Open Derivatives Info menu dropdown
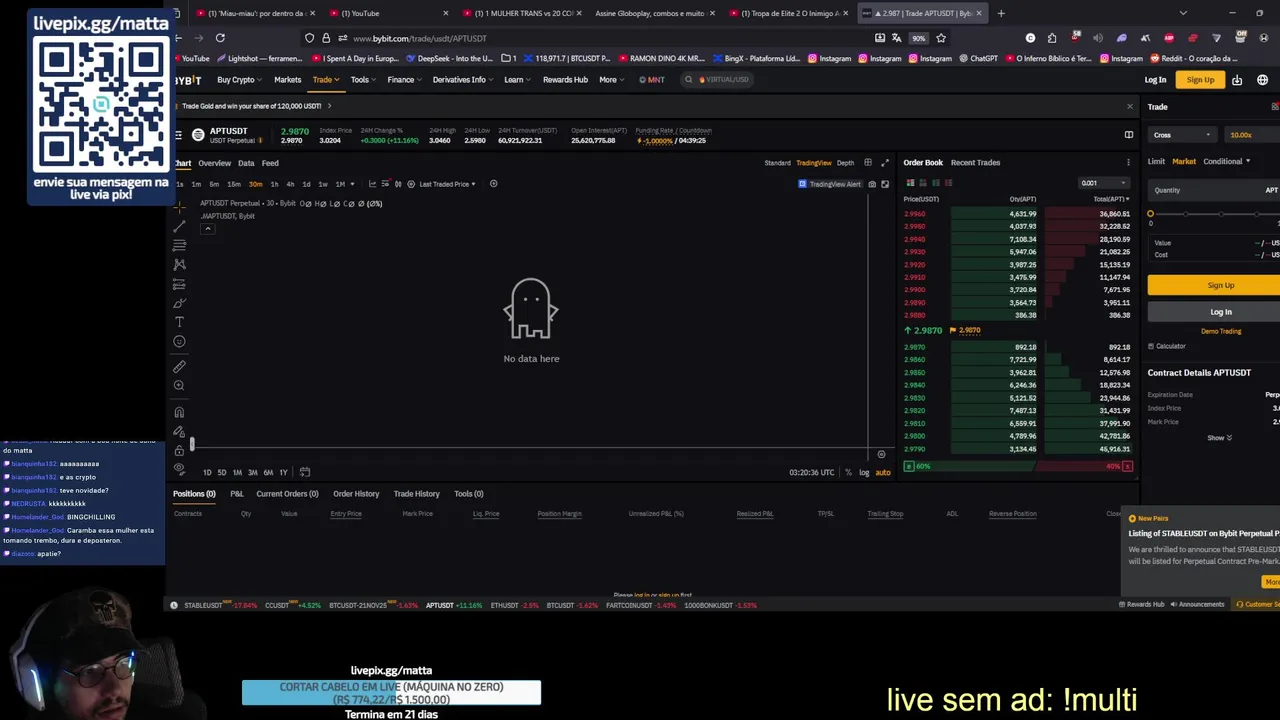Viewport: 1280px width, 720px height. pyautogui.click(x=463, y=80)
